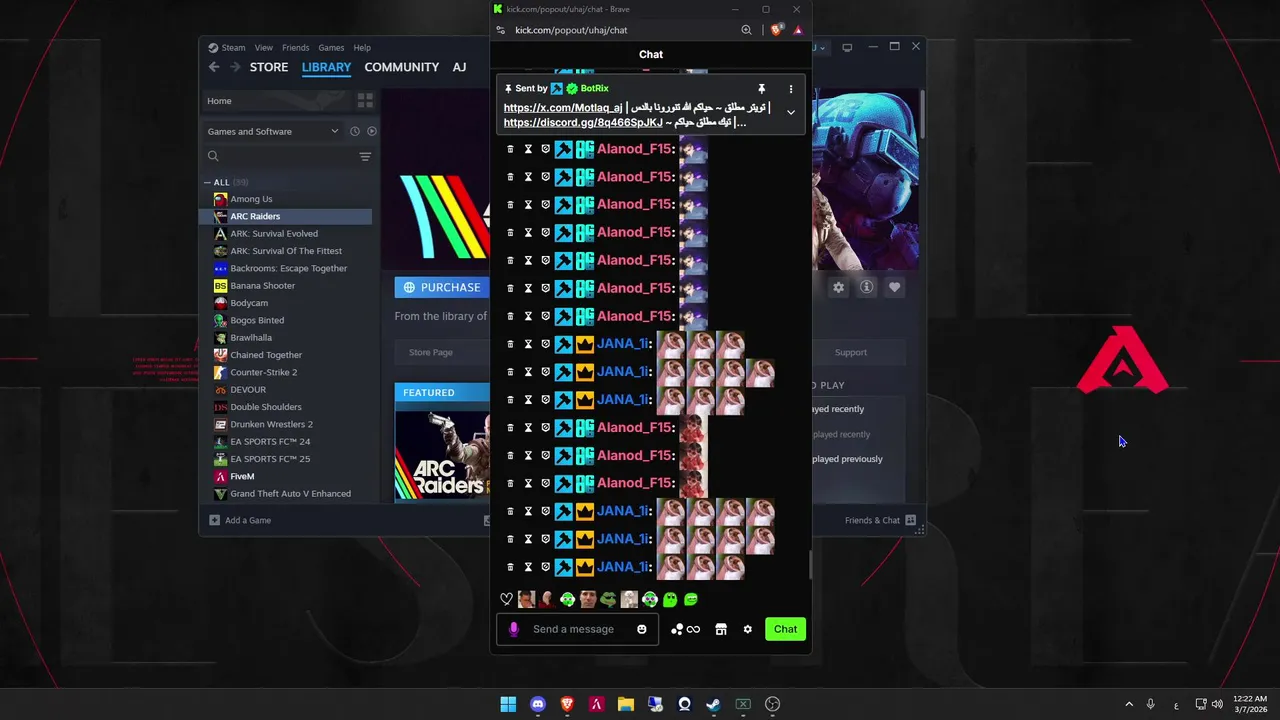This screenshot has width=1280, height=720.
Task: Ban user on last JANA_1i message shield icon
Action: (546, 567)
